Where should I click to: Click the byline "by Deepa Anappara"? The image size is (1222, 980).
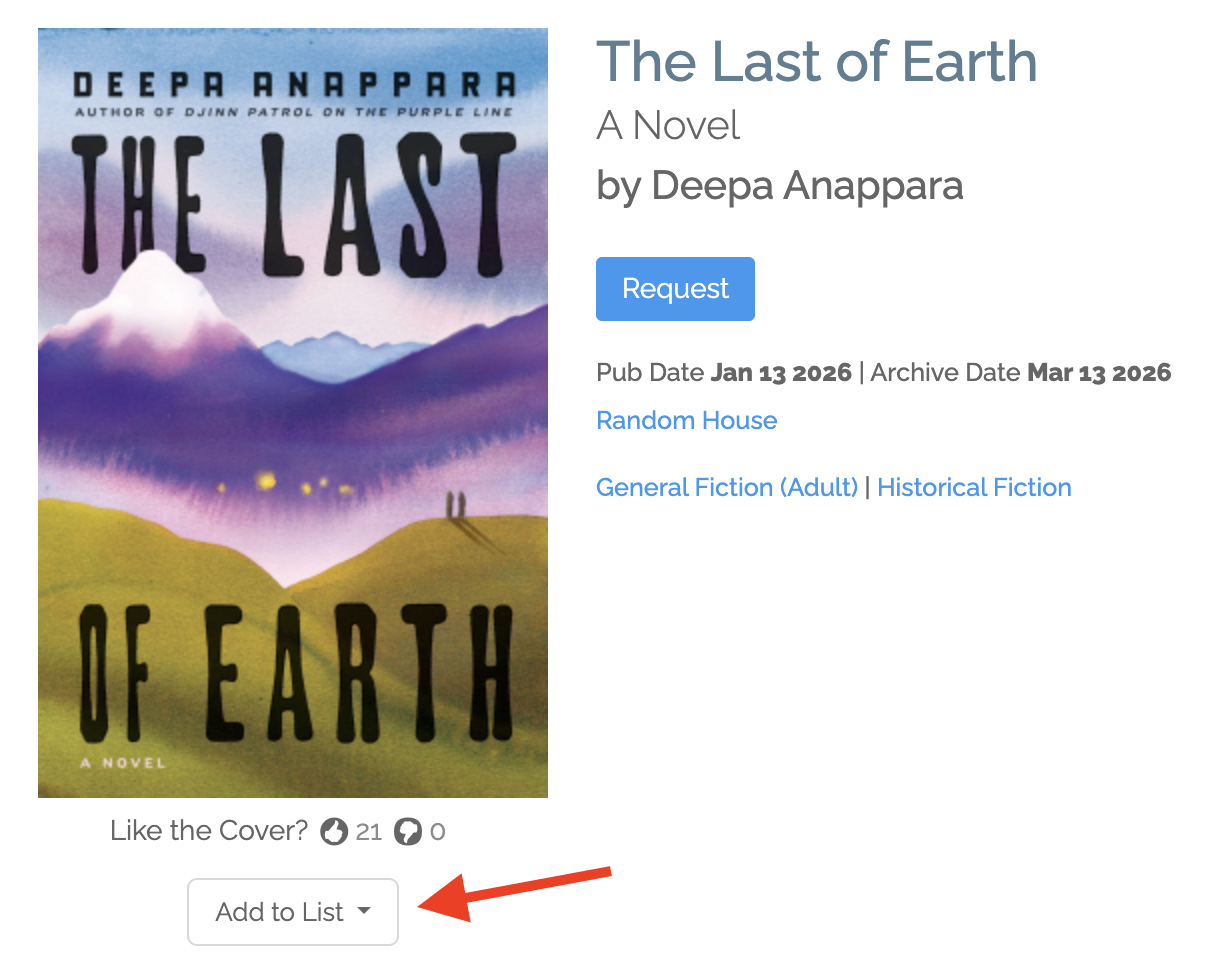[779, 185]
